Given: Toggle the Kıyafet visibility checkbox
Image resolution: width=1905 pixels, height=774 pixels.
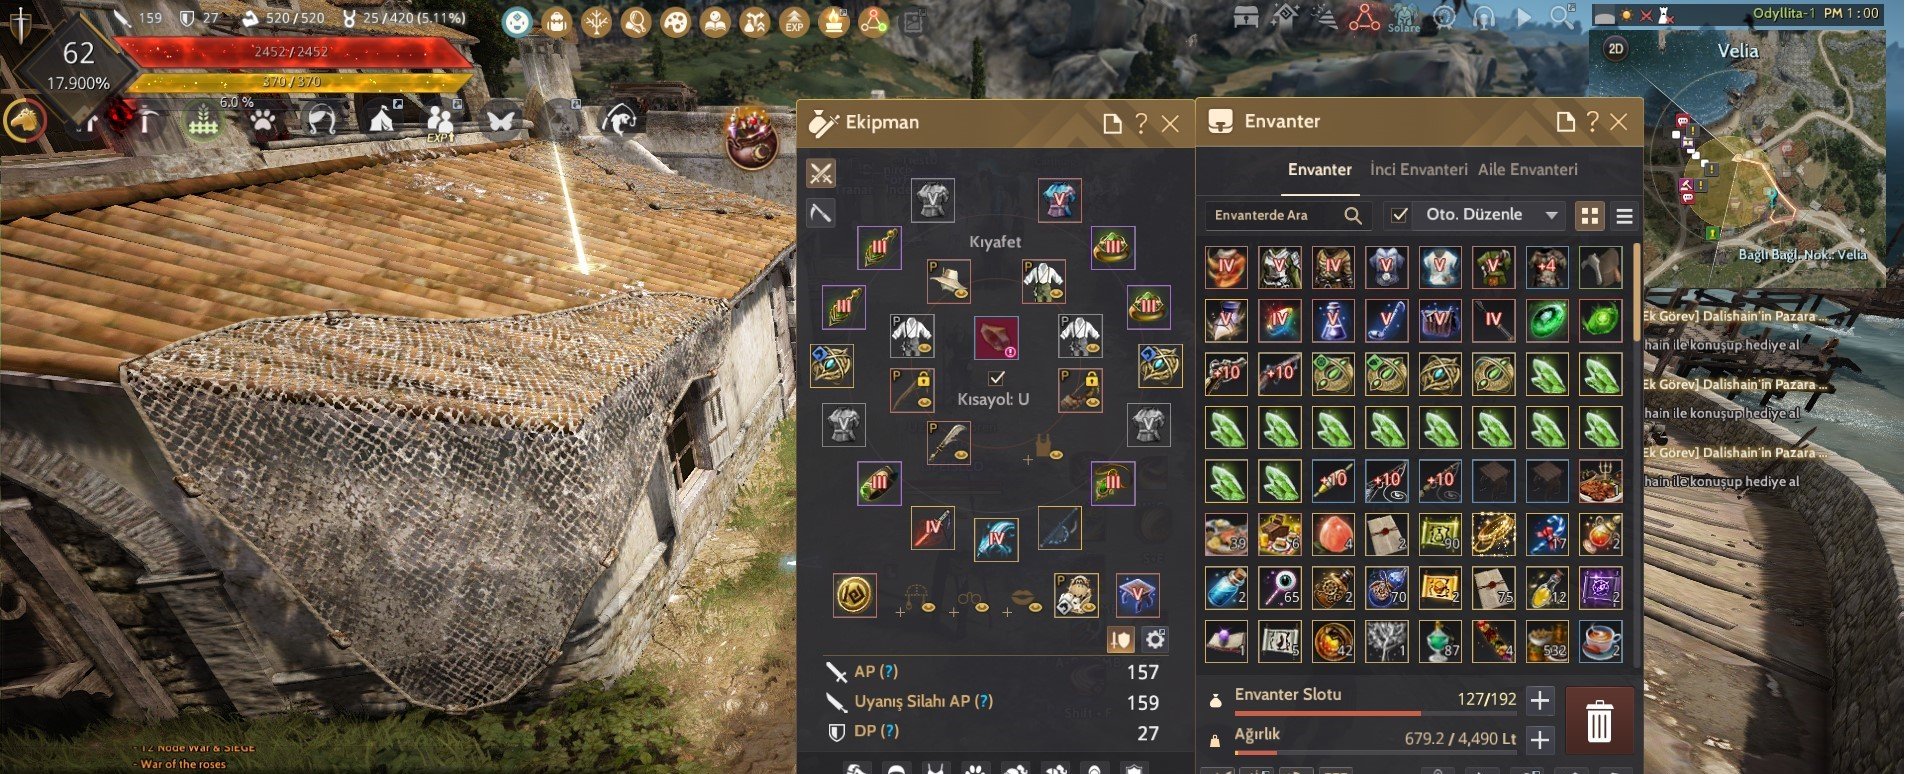Looking at the screenshot, I should [996, 378].
